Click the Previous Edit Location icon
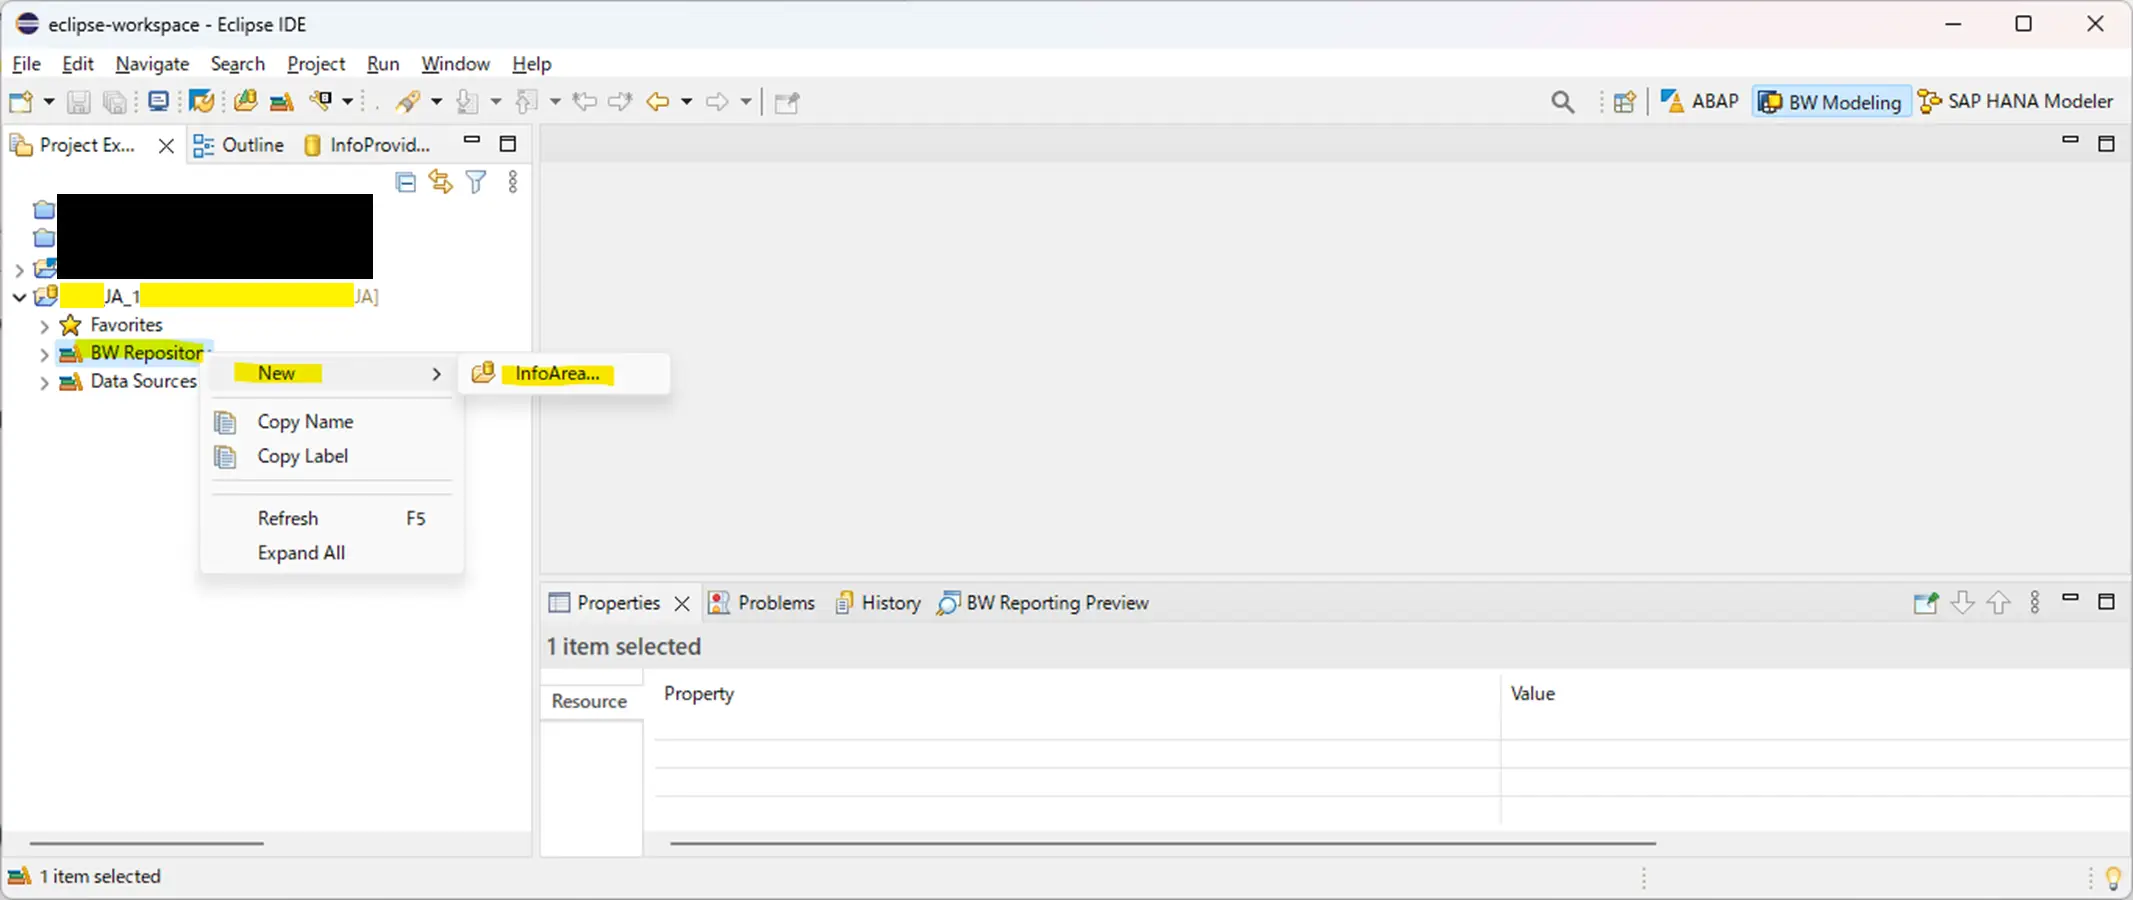 click(x=585, y=101)
